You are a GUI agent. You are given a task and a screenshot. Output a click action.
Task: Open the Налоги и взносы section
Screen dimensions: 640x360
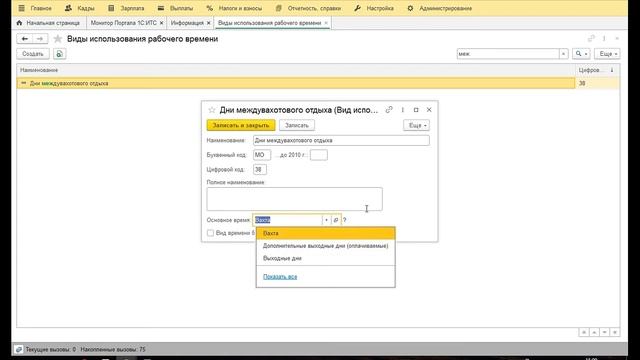tap(234, 8)
